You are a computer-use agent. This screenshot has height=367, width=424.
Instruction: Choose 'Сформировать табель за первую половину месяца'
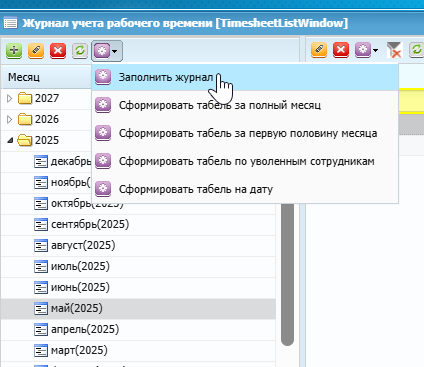pos(245,133)
